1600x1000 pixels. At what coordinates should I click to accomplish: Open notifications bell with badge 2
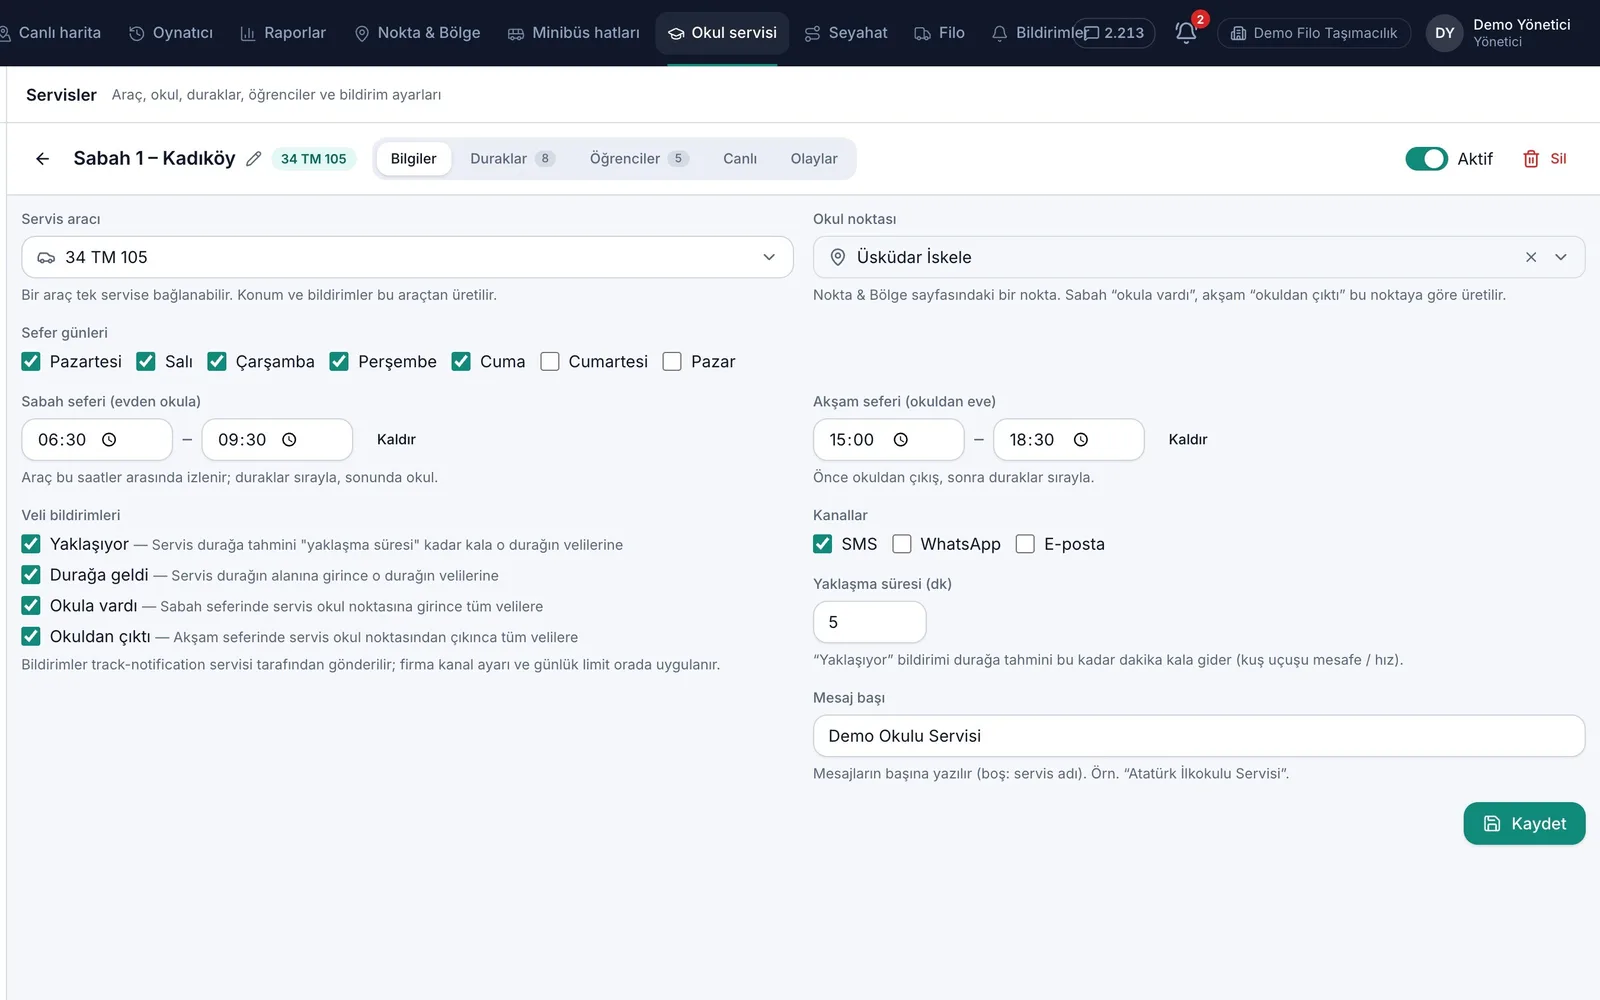(1186, 33)
